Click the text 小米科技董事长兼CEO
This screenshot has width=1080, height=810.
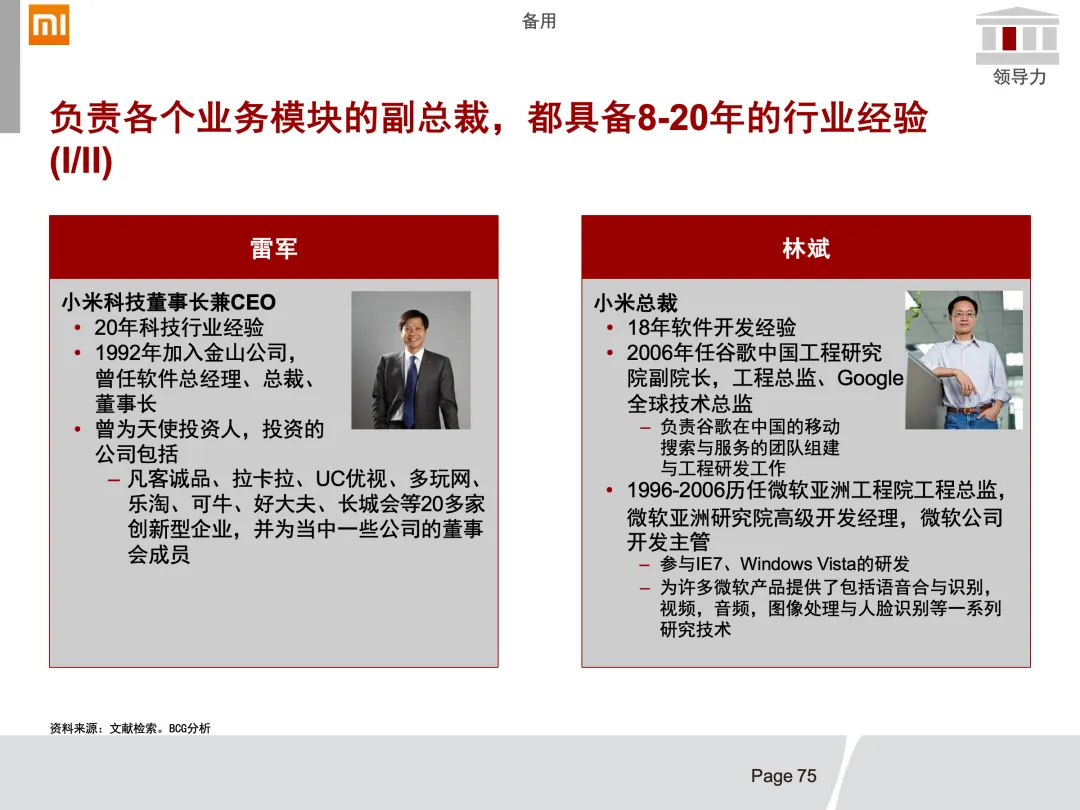click(169, 302)
